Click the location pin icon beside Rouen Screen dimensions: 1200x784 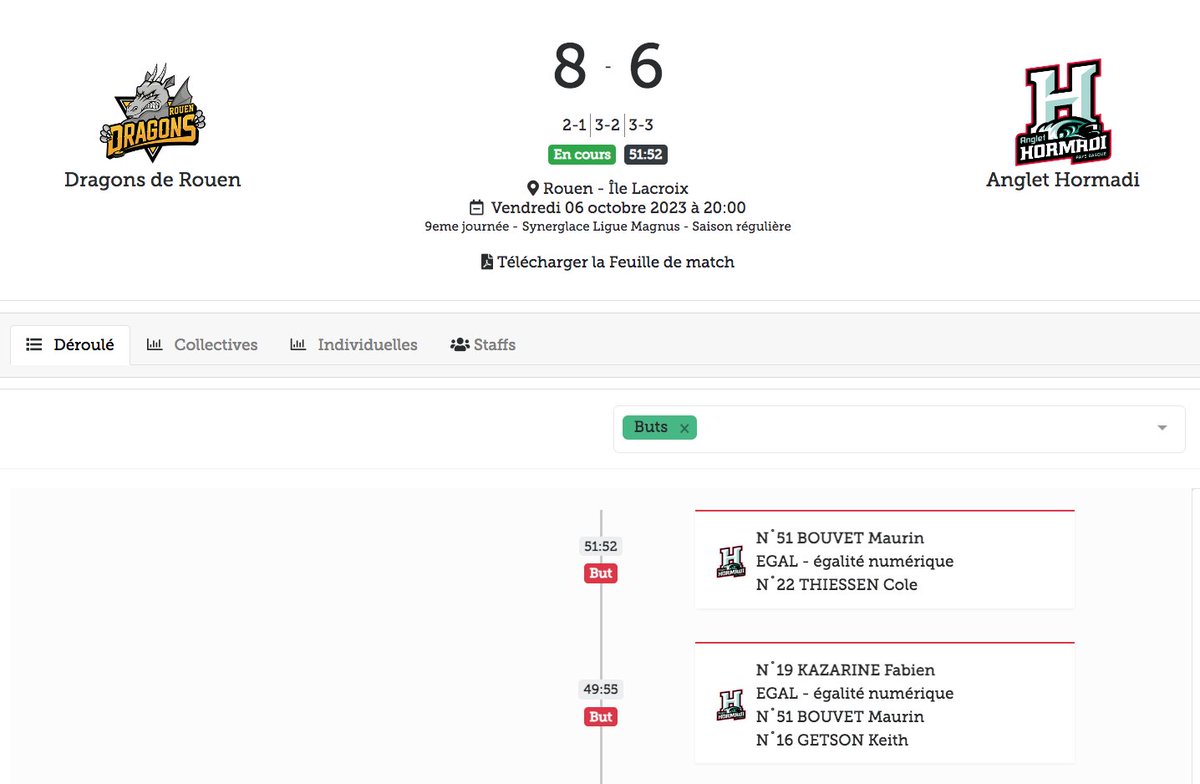(x=533, y=188)
